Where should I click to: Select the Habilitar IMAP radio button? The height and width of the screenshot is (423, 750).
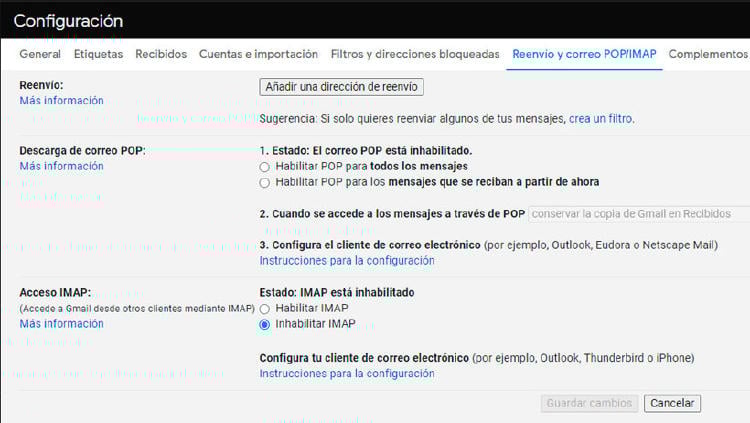[265, 309]
